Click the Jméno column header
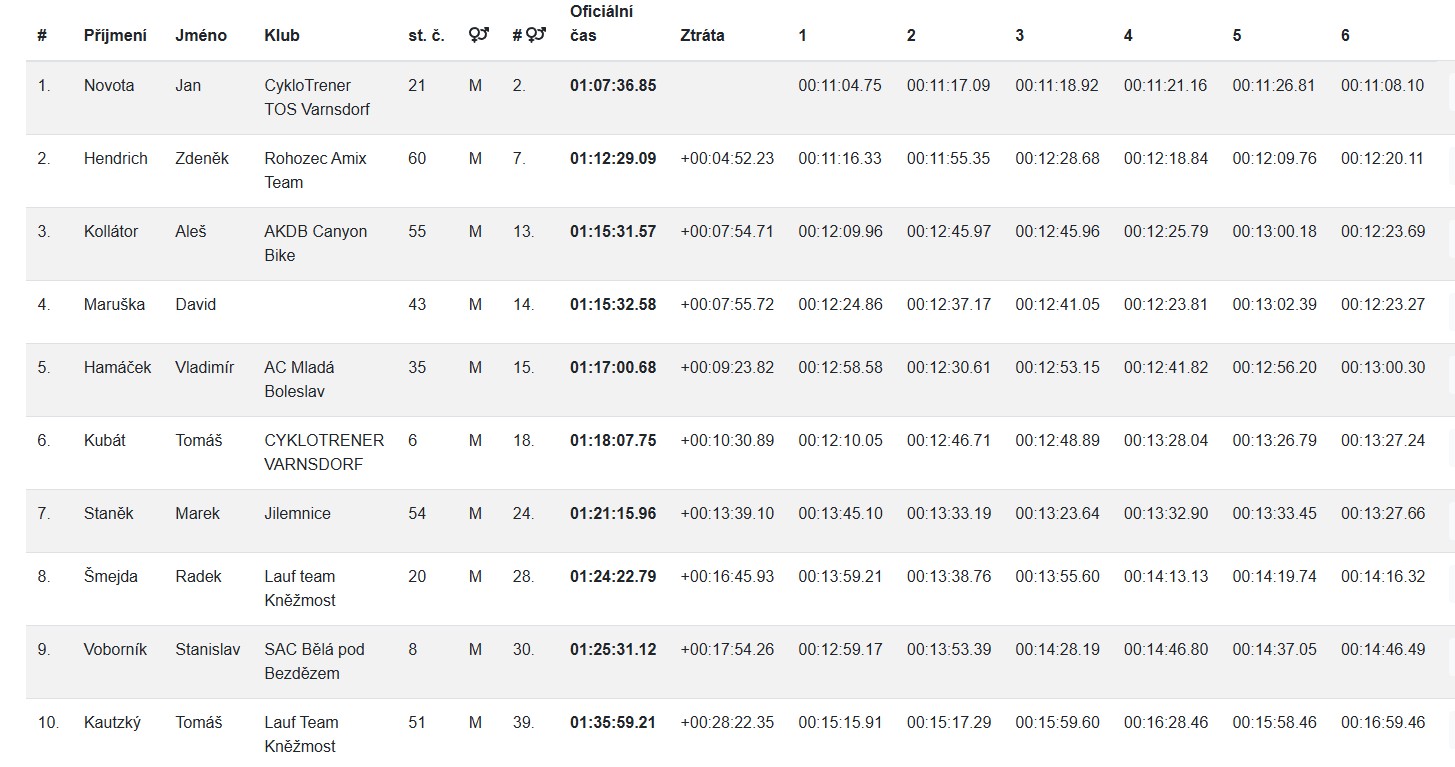 pos(201,35)
